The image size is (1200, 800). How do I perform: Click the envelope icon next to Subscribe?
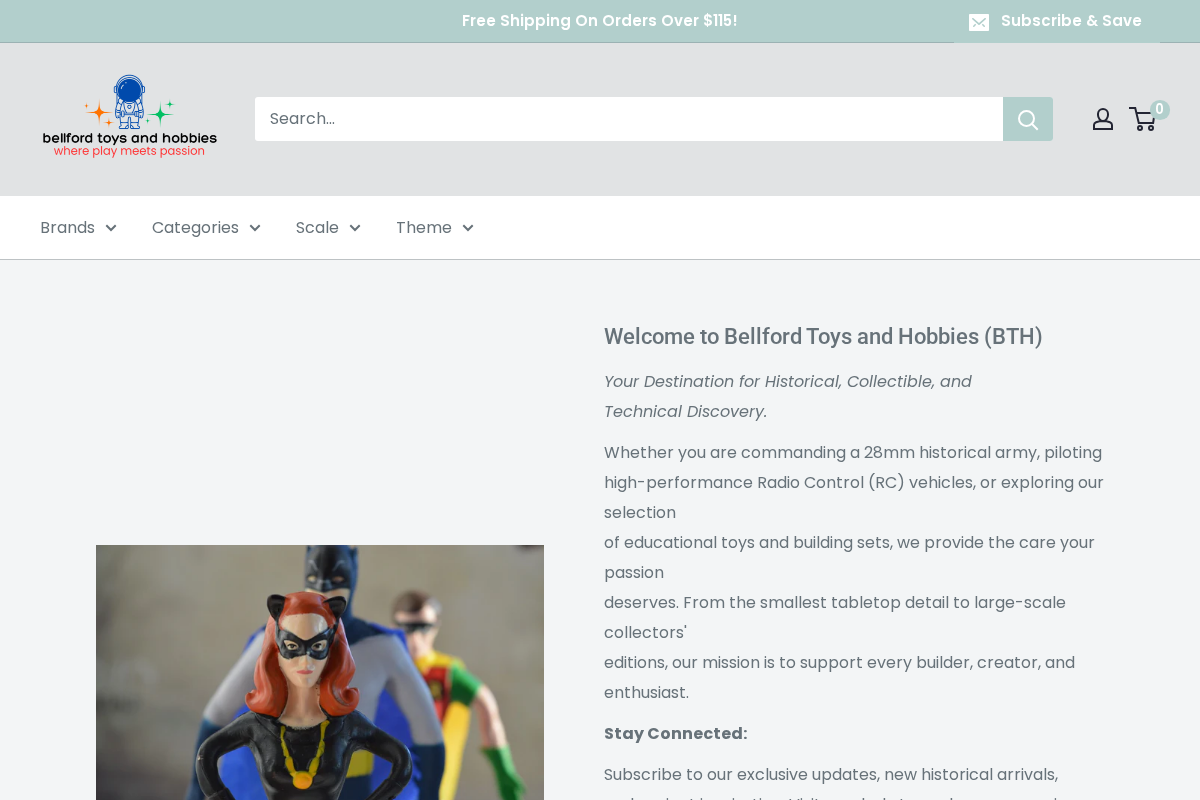(978, 20)
